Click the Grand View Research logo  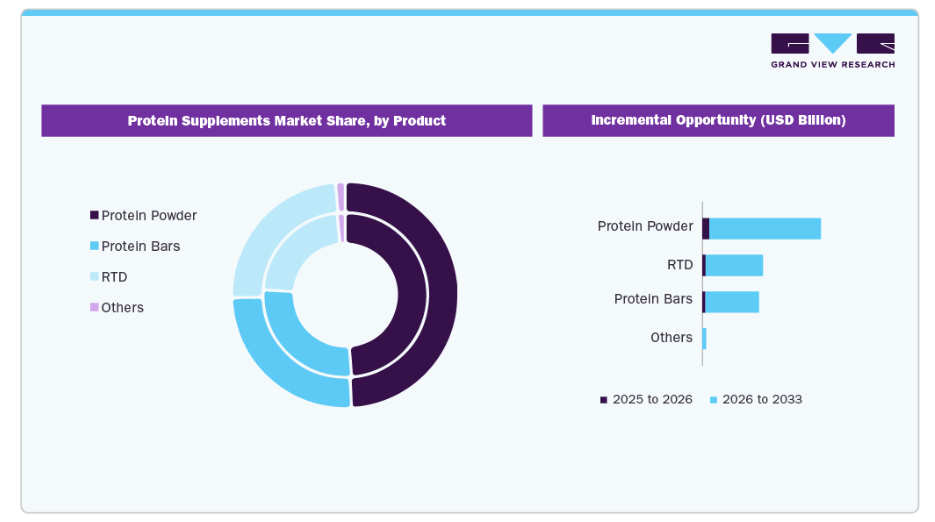pos(832,44)
